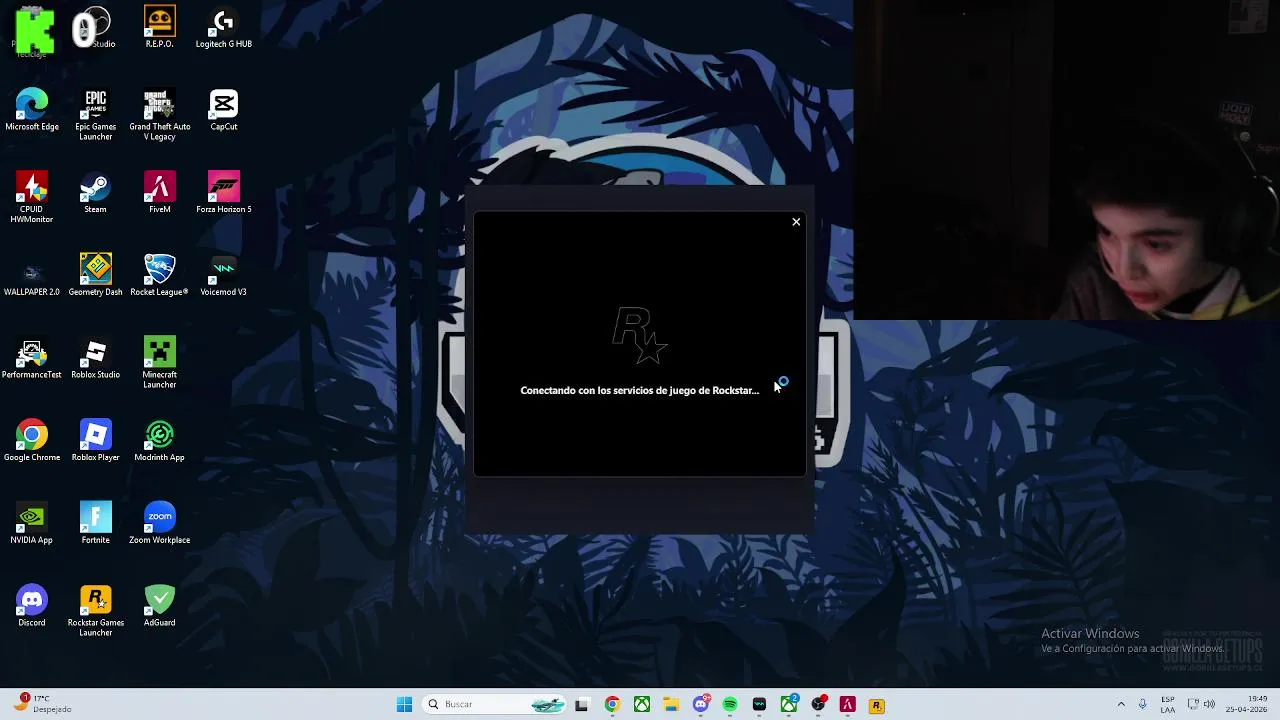Image resolution: width=1280 pixels, height=720 pixels.
Task: Select the PerformanceTest desktop icon
Action: [x=32, y=359]
